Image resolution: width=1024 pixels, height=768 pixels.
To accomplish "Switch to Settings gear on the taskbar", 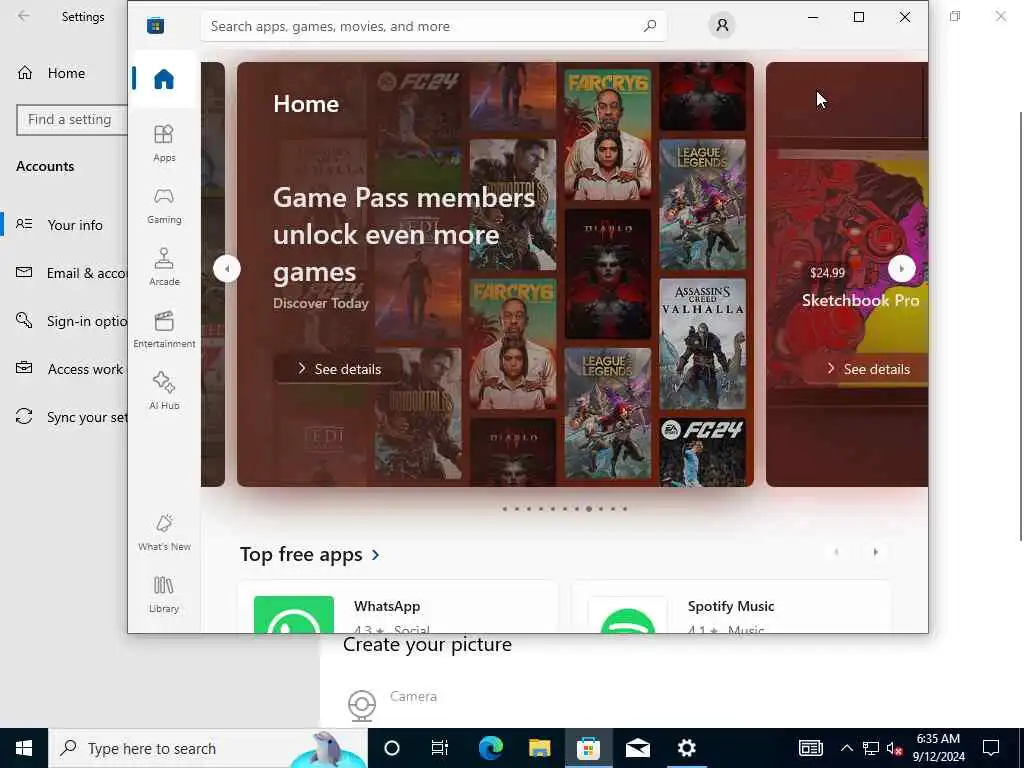I will [x=686, y=748].
